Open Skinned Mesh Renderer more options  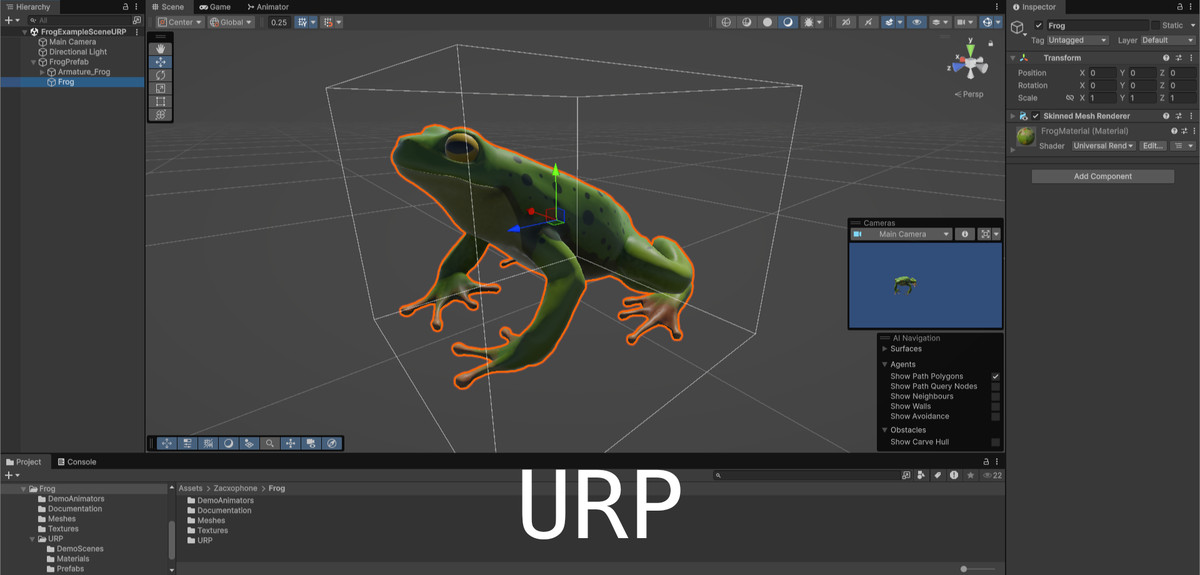pyautogui.click(x=1190, y=116)
